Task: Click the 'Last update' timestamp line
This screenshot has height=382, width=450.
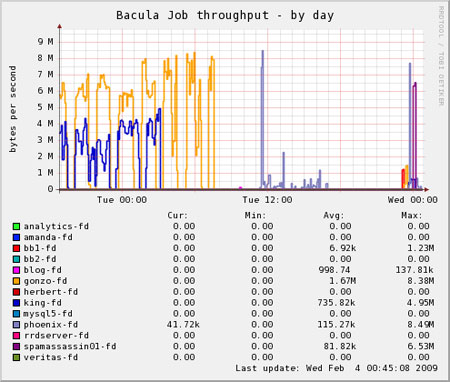Action: (x=336, y=368)
